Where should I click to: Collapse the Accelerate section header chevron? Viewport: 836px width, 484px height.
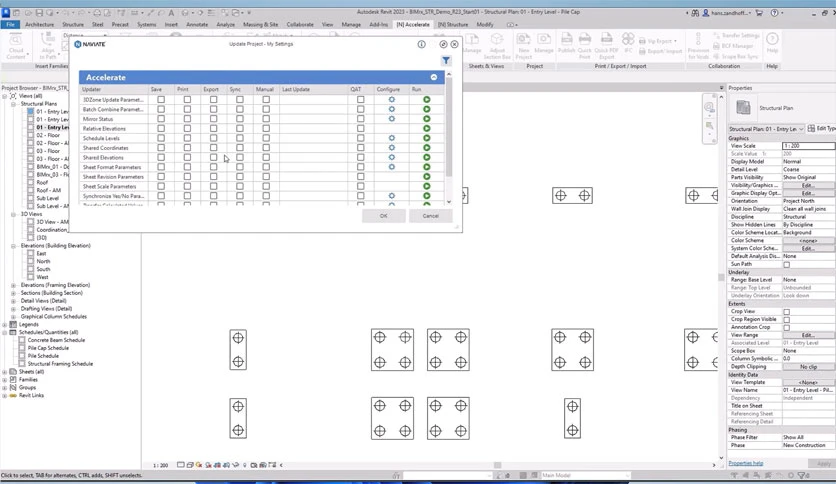[434, 77]
